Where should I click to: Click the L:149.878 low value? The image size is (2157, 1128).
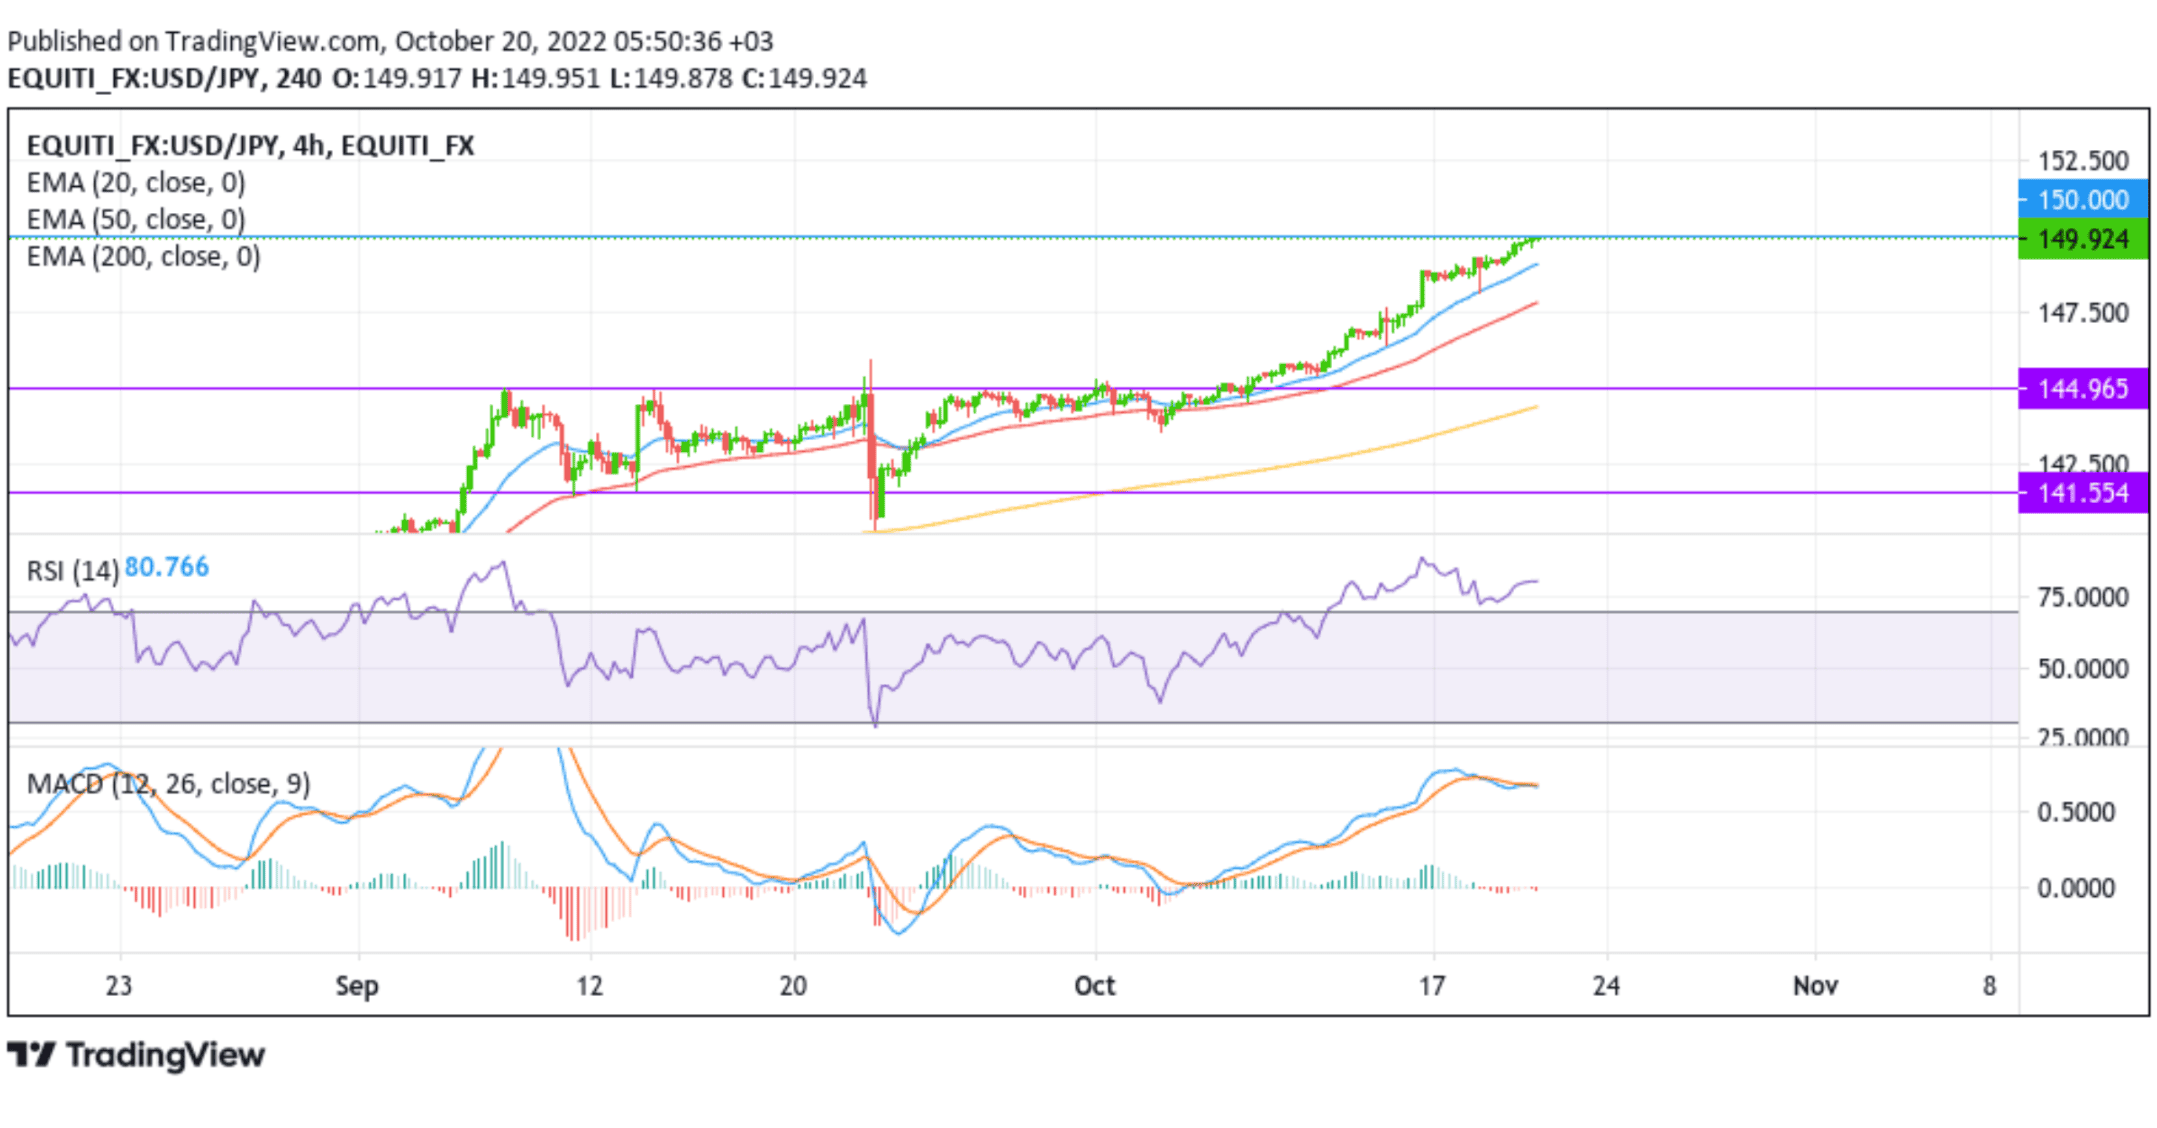pos(671,78)
